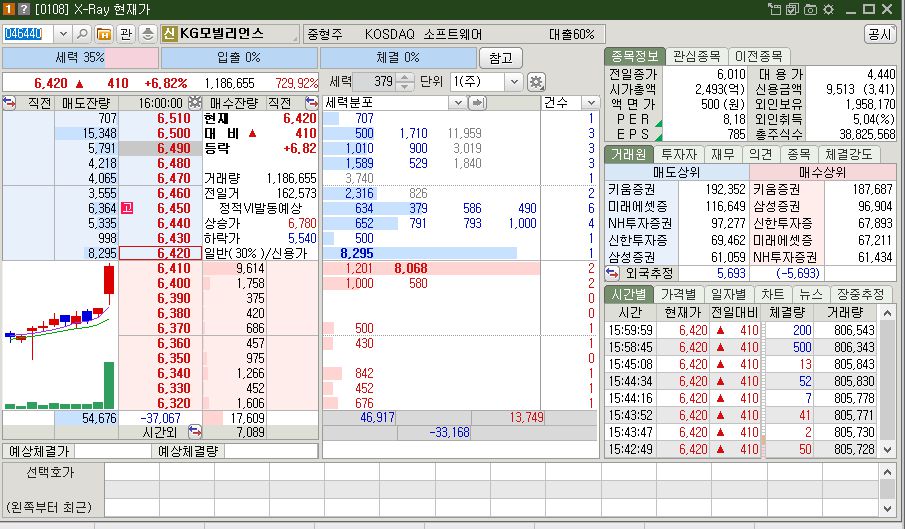Viewport: 905px width, 529px height.
Task: Click the 매수상위 column header
Action: point(822,172)
